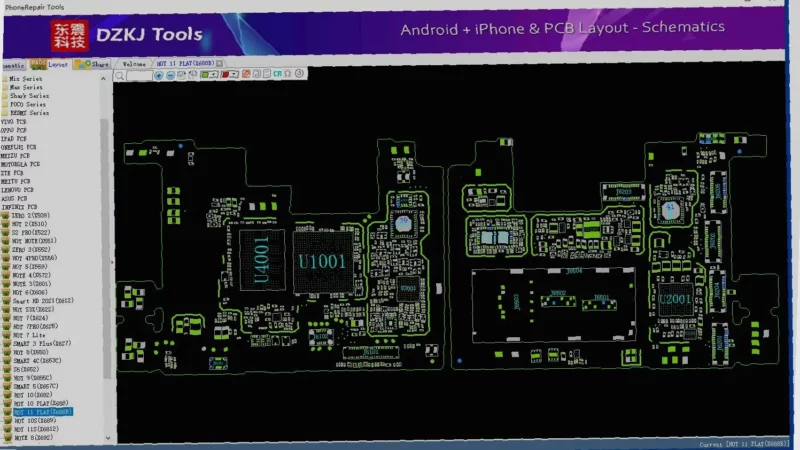Viewport: 800px width, 450px height.
Task: Expand the OPPO PCB category
Action: [x=13, y=130]
